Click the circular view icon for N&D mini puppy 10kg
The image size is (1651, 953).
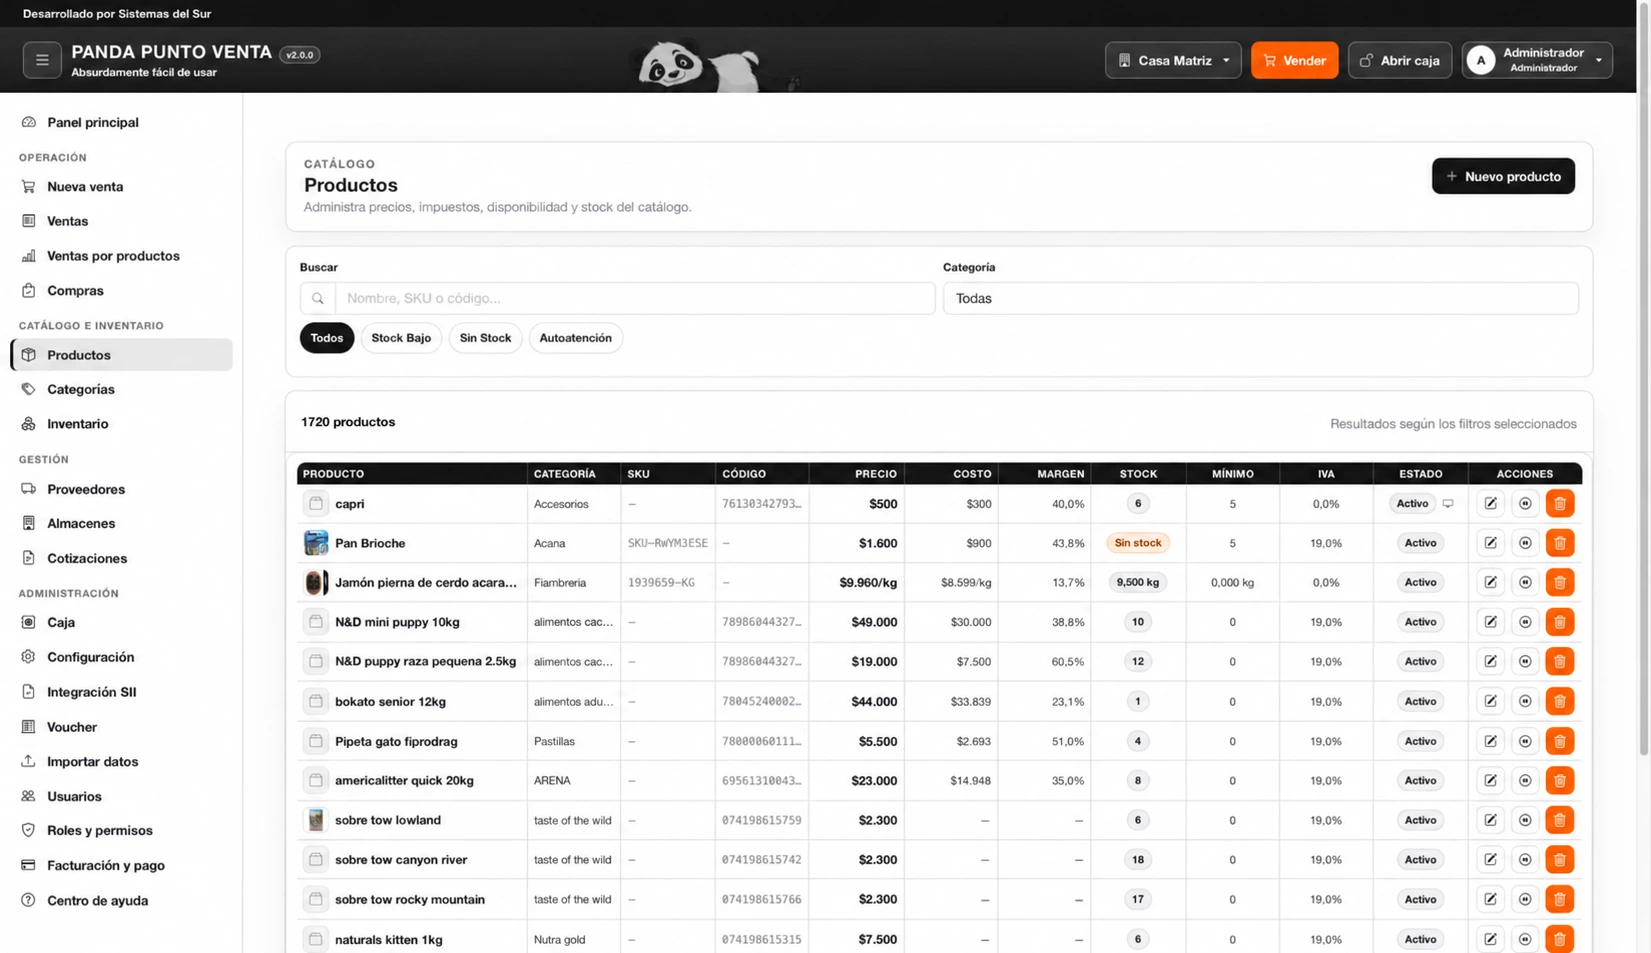coord(1524,622)
